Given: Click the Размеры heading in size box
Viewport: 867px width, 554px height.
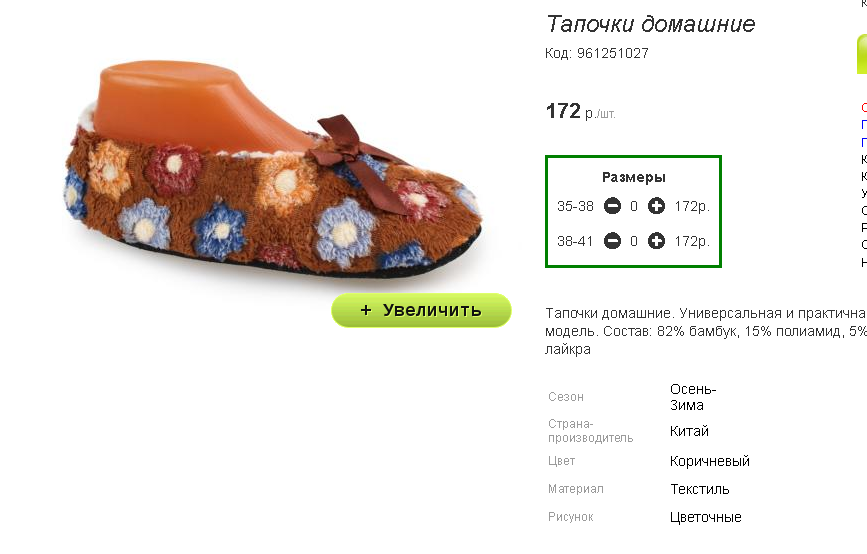Looking at the screenshot, I should [634, 177].
